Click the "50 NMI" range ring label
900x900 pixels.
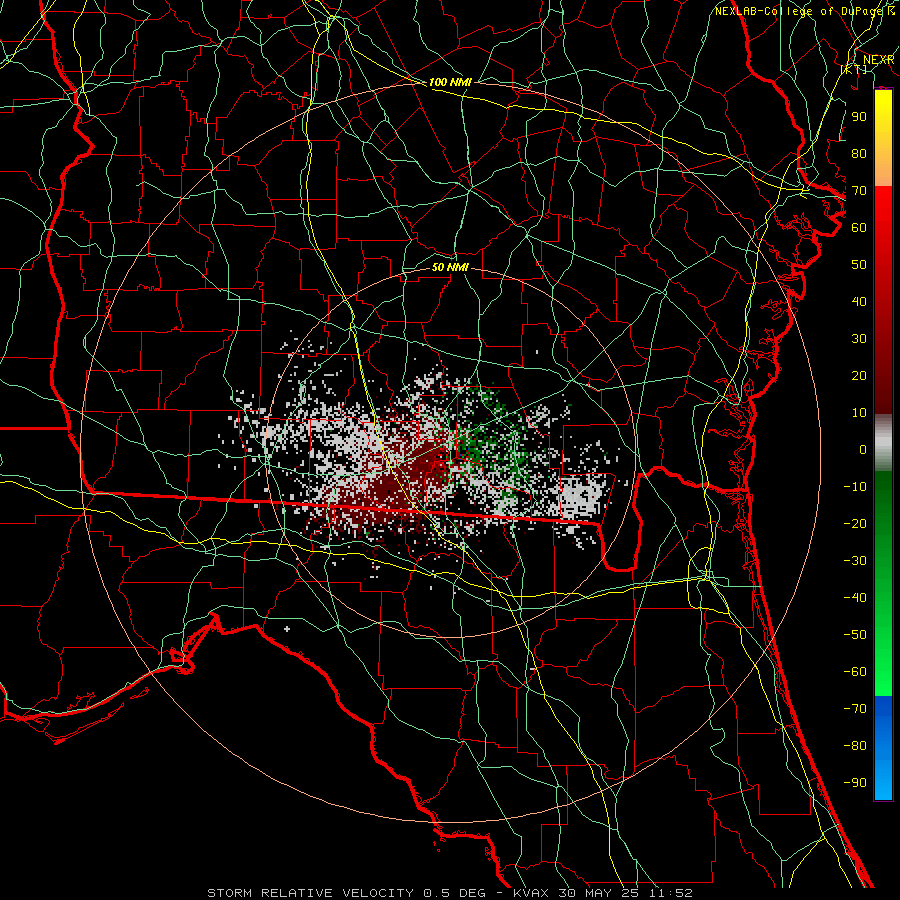450,267
